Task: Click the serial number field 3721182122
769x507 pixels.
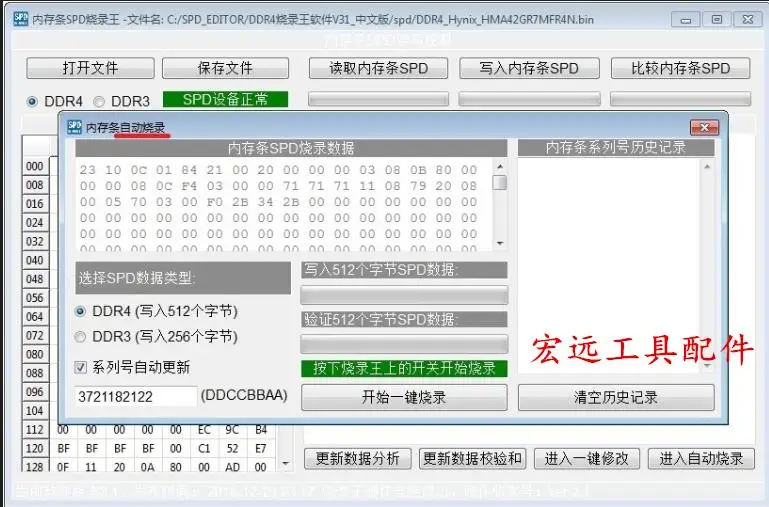Action: click(135, 396)
